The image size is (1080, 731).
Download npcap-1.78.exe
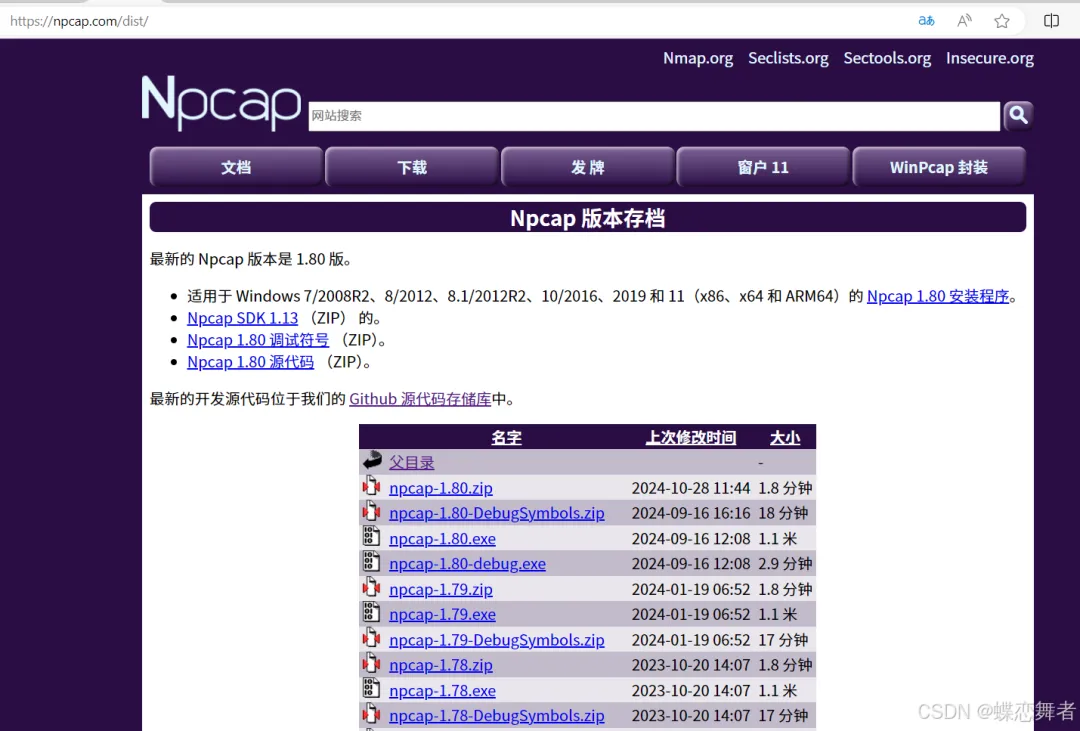pos(442,690)
